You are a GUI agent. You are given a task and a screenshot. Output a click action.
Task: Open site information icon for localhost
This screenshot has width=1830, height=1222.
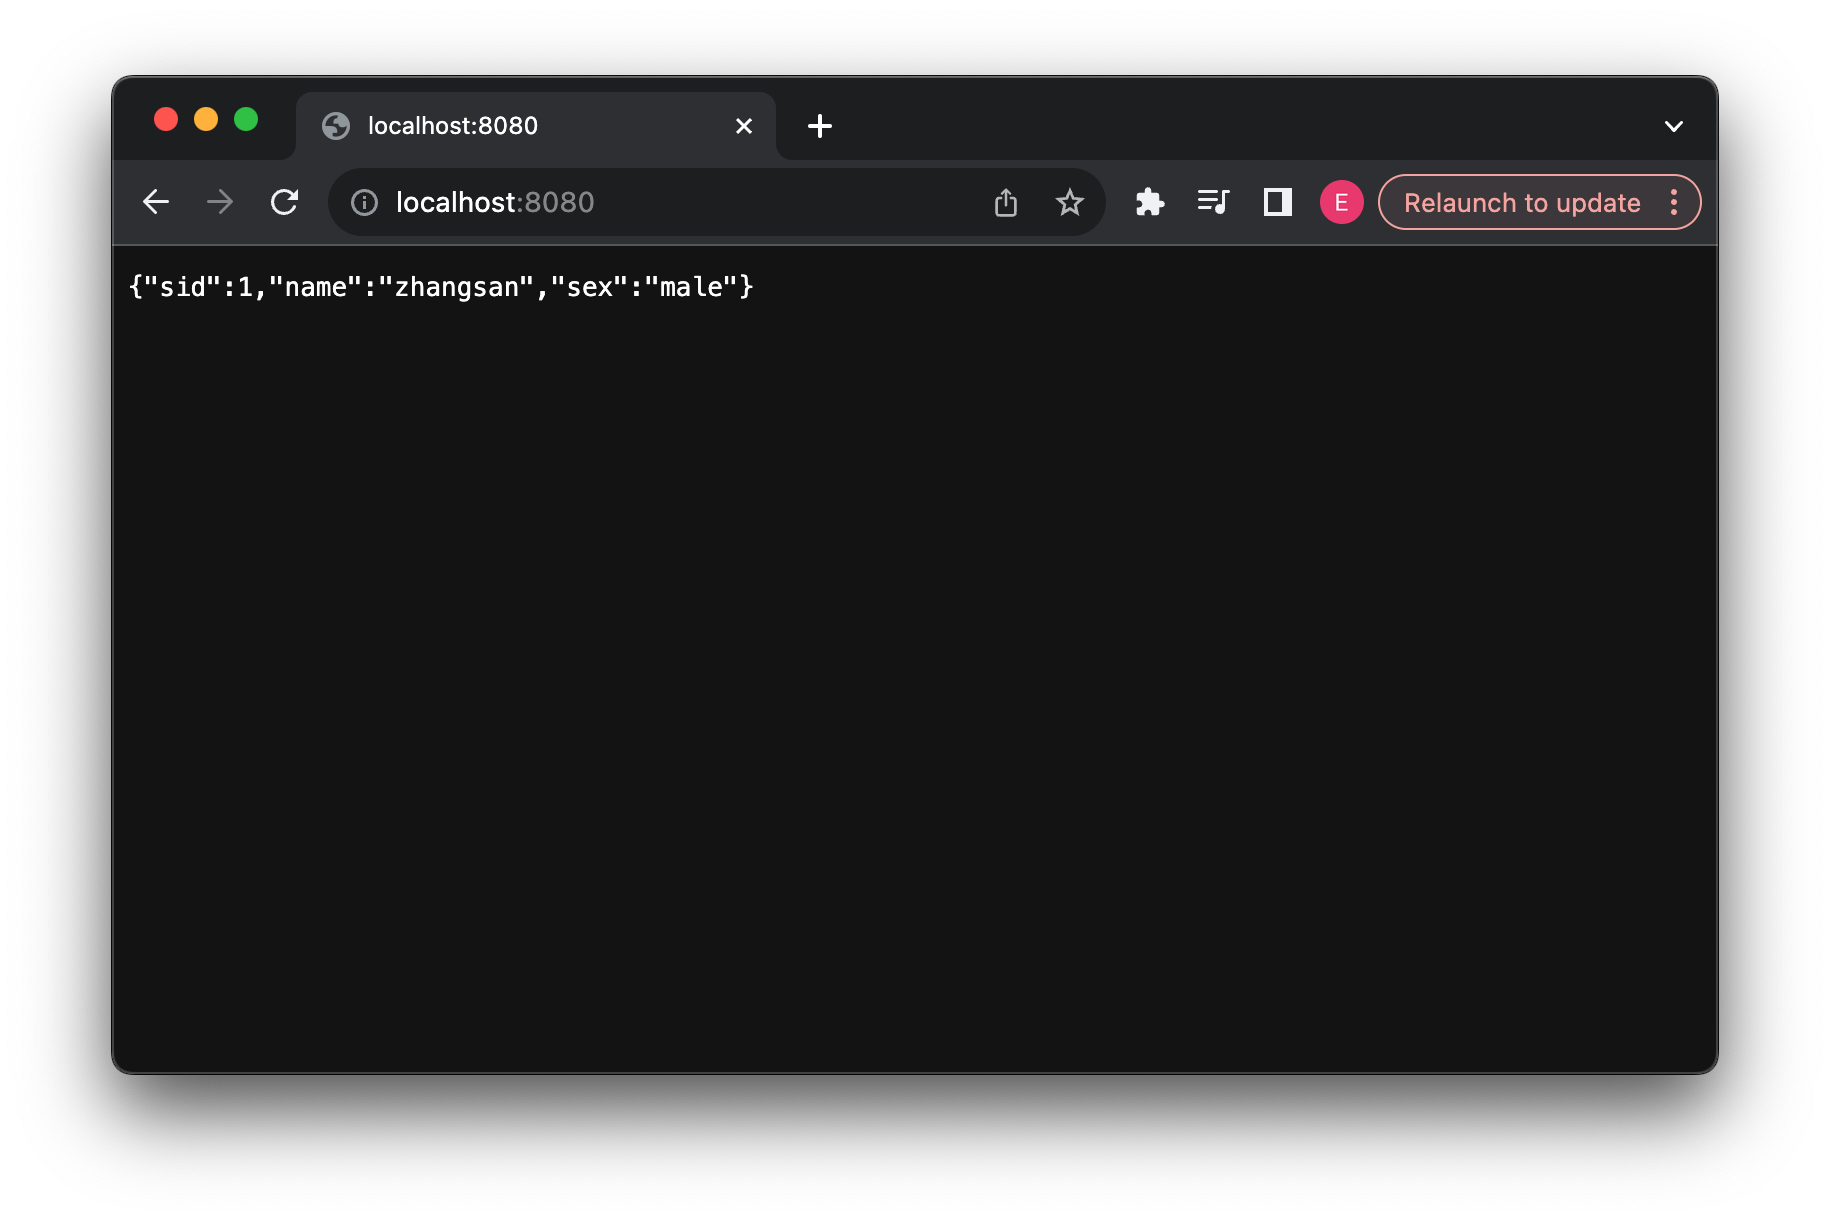[x=364, y=202]
